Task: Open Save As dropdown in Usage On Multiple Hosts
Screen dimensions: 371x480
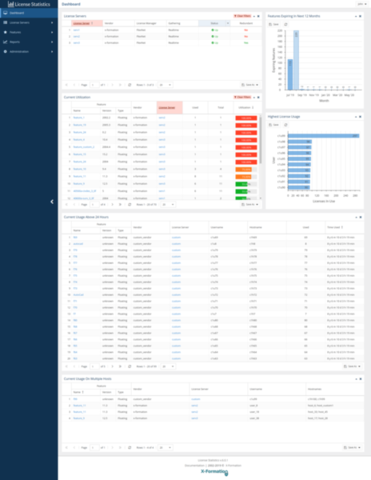Action: tap(352, 448)
